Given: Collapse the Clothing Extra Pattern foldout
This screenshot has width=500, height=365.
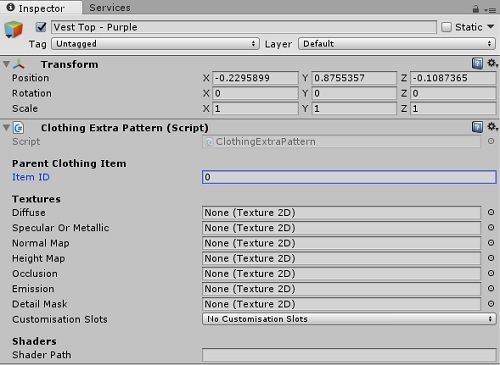Looking at the screenshot, I should tap(6, 128).
